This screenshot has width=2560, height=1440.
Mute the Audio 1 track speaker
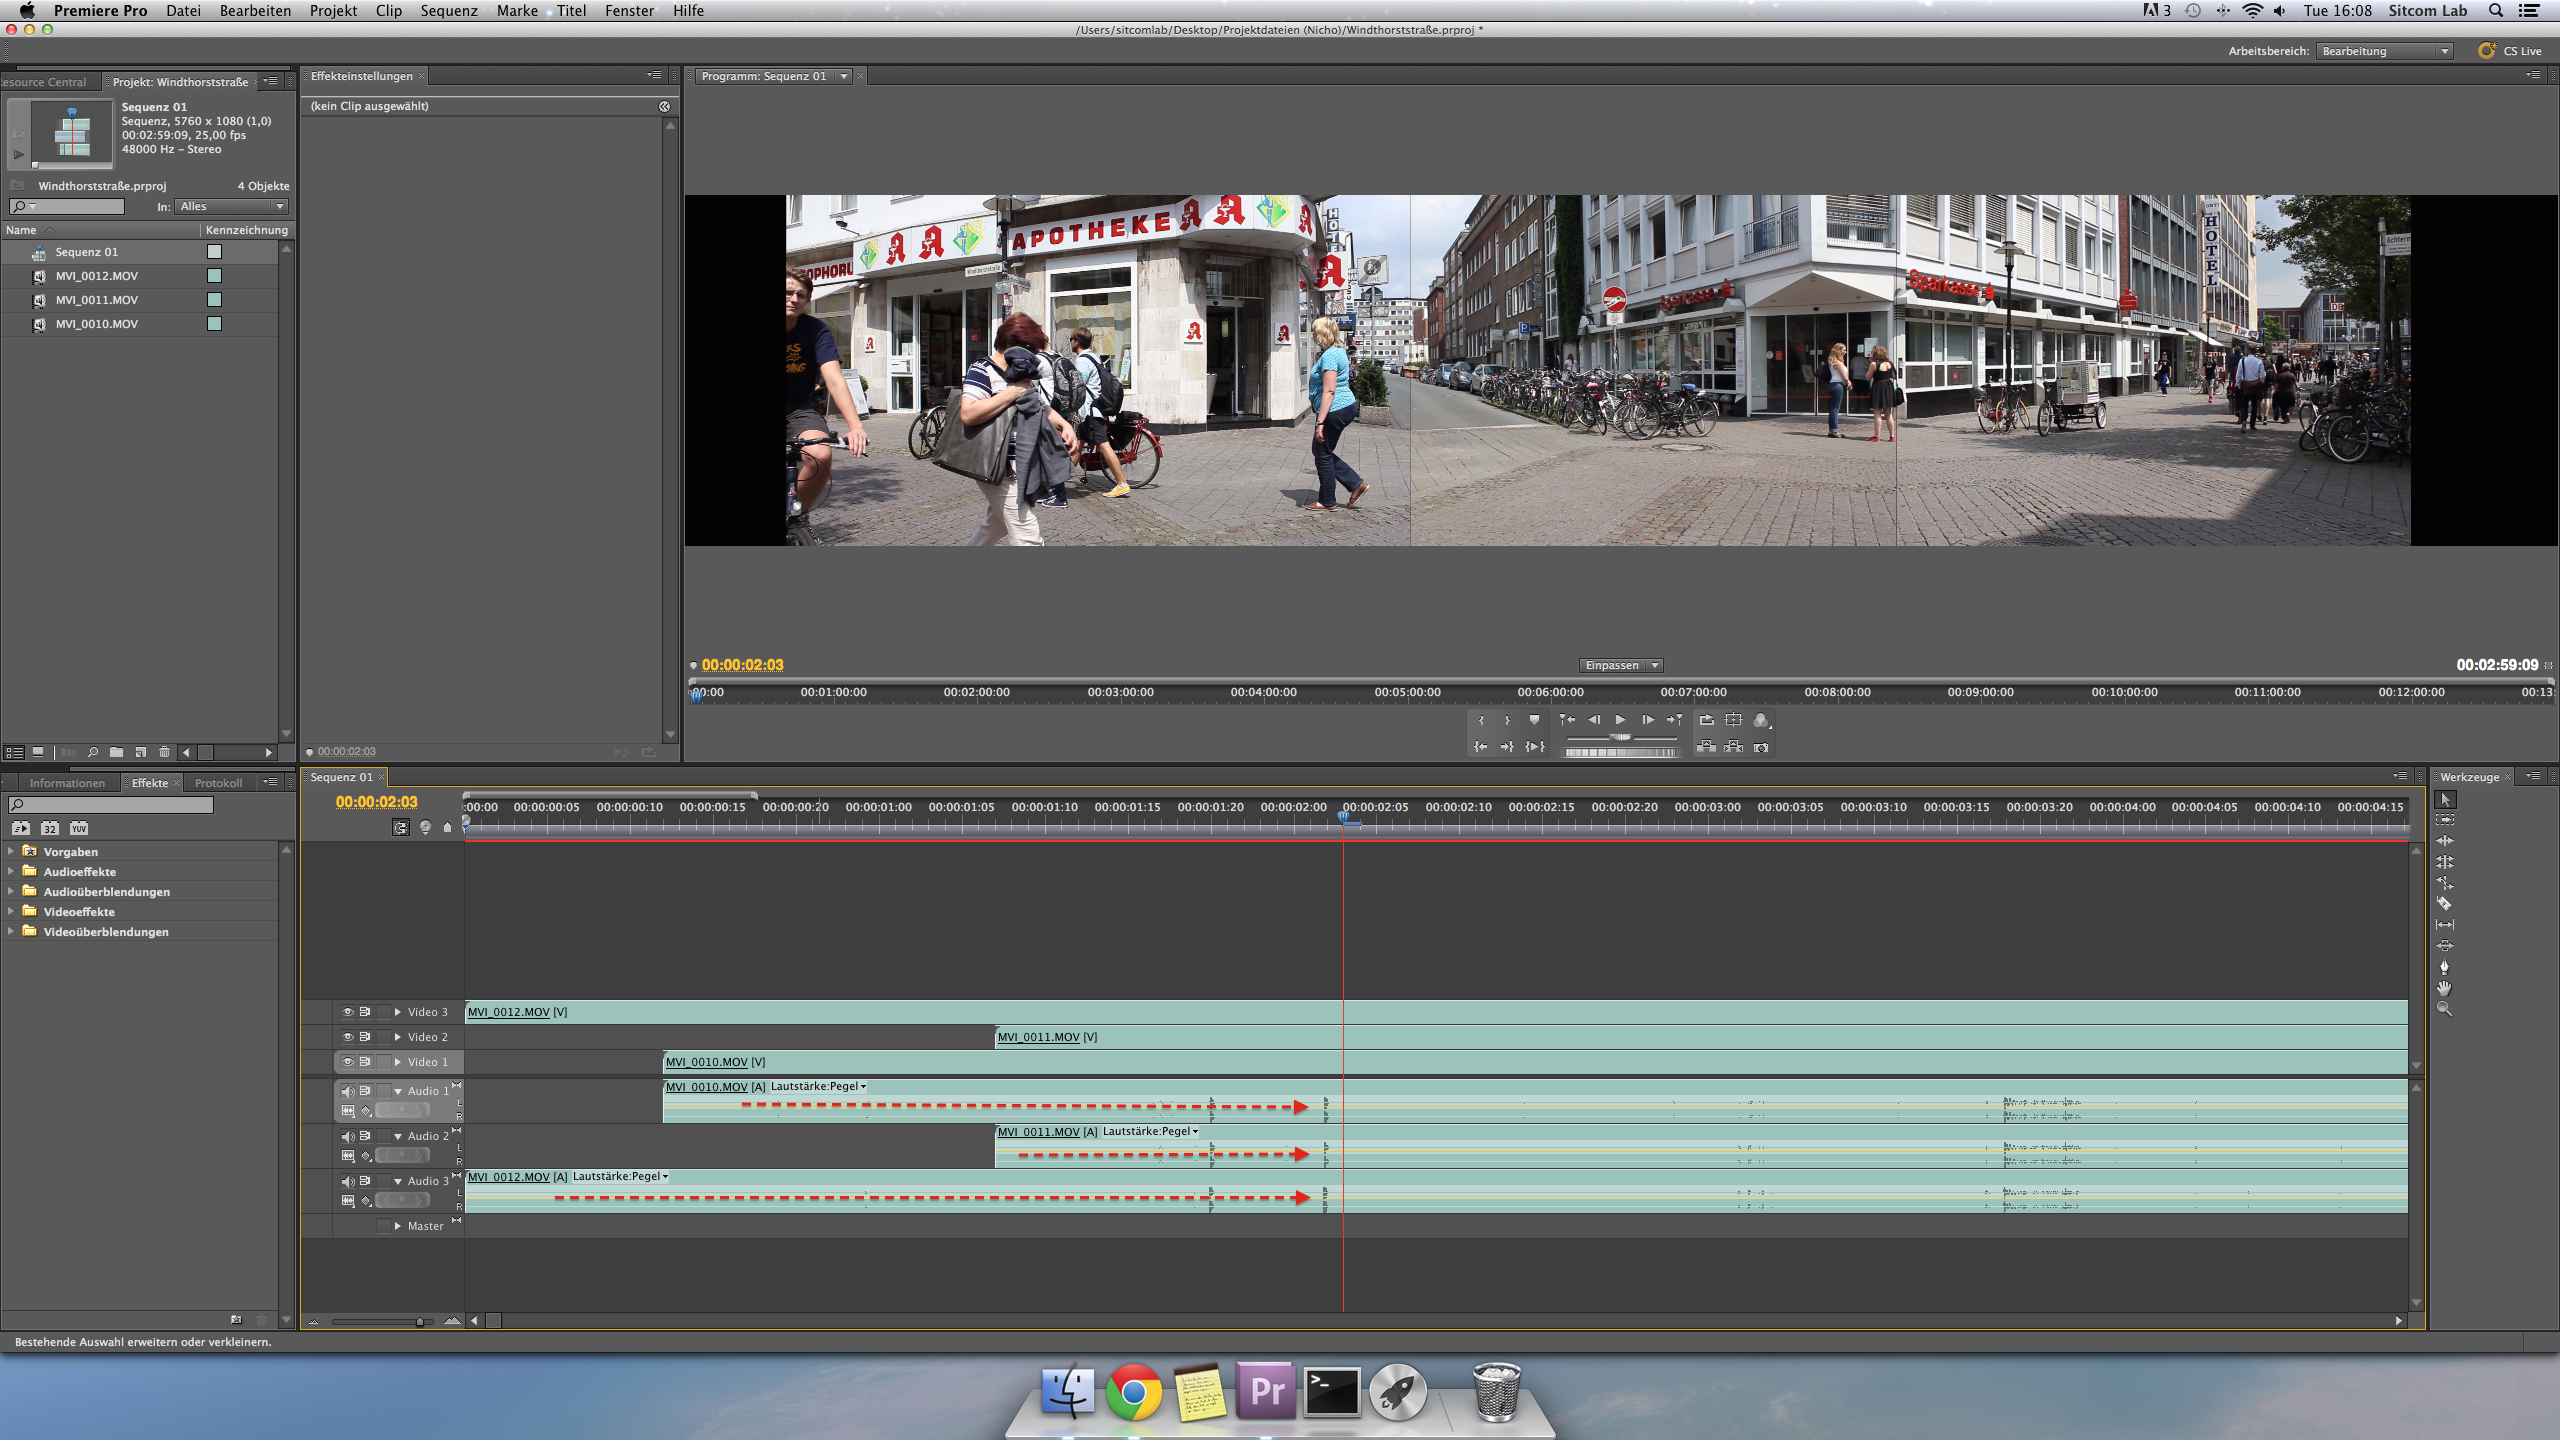[x=347, y=1091]
